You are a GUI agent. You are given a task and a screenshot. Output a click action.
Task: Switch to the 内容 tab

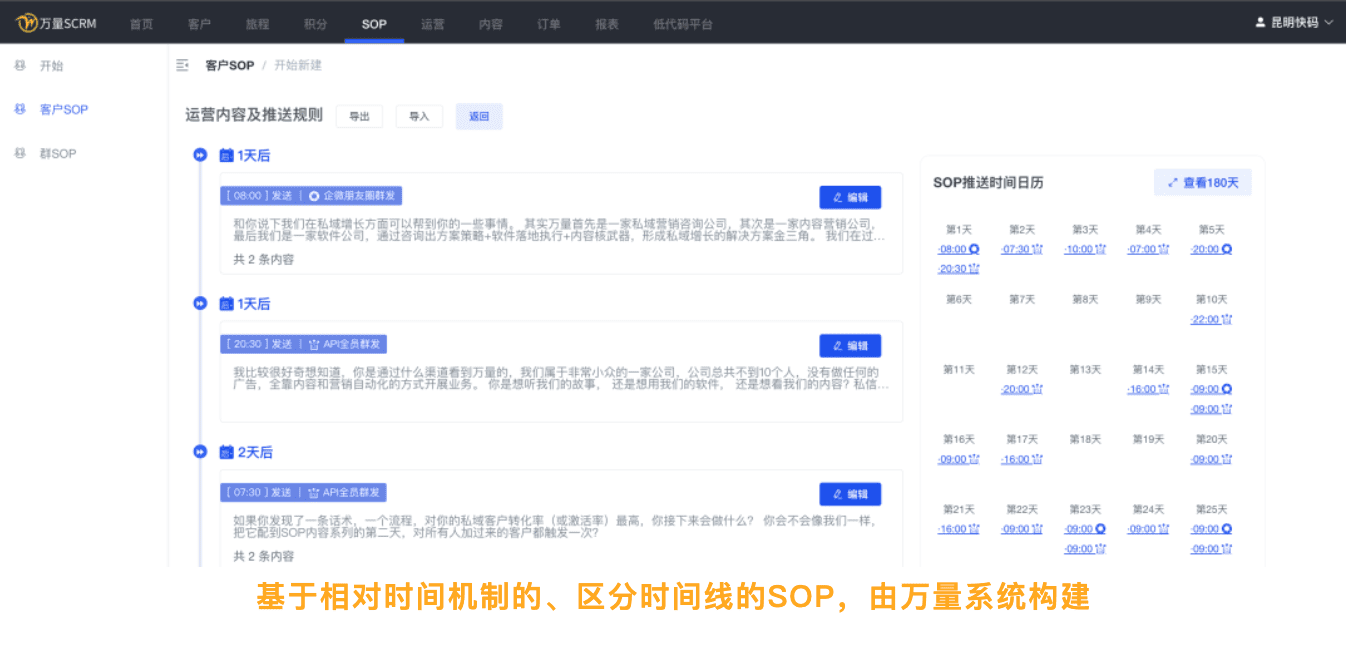491,24
